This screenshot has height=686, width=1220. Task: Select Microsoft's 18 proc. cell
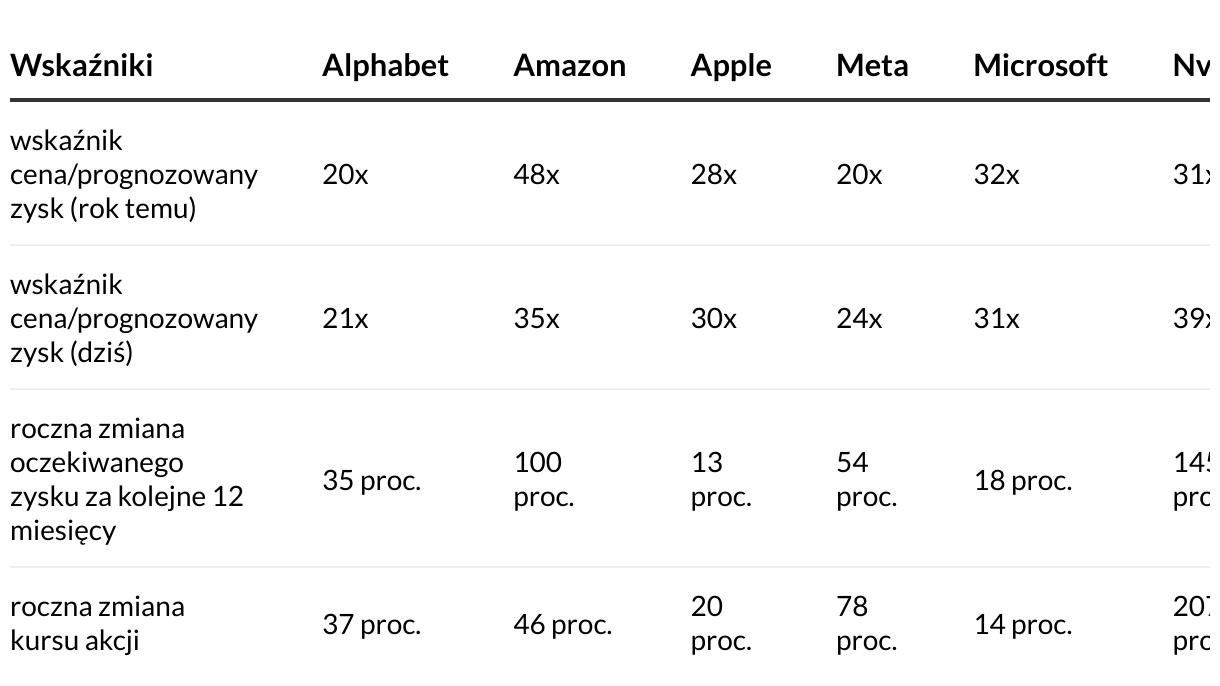(1023, 480)
